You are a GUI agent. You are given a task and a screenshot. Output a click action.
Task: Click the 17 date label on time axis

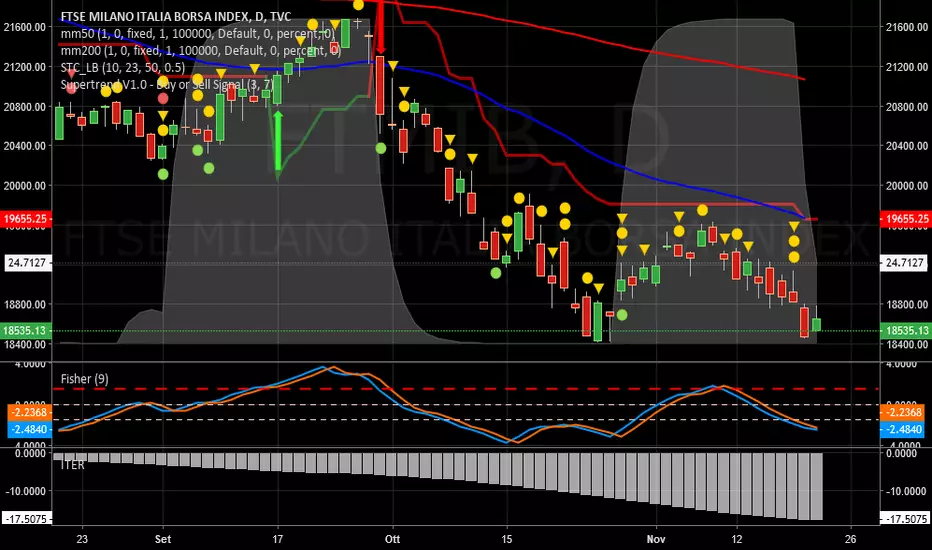[278, 539]
